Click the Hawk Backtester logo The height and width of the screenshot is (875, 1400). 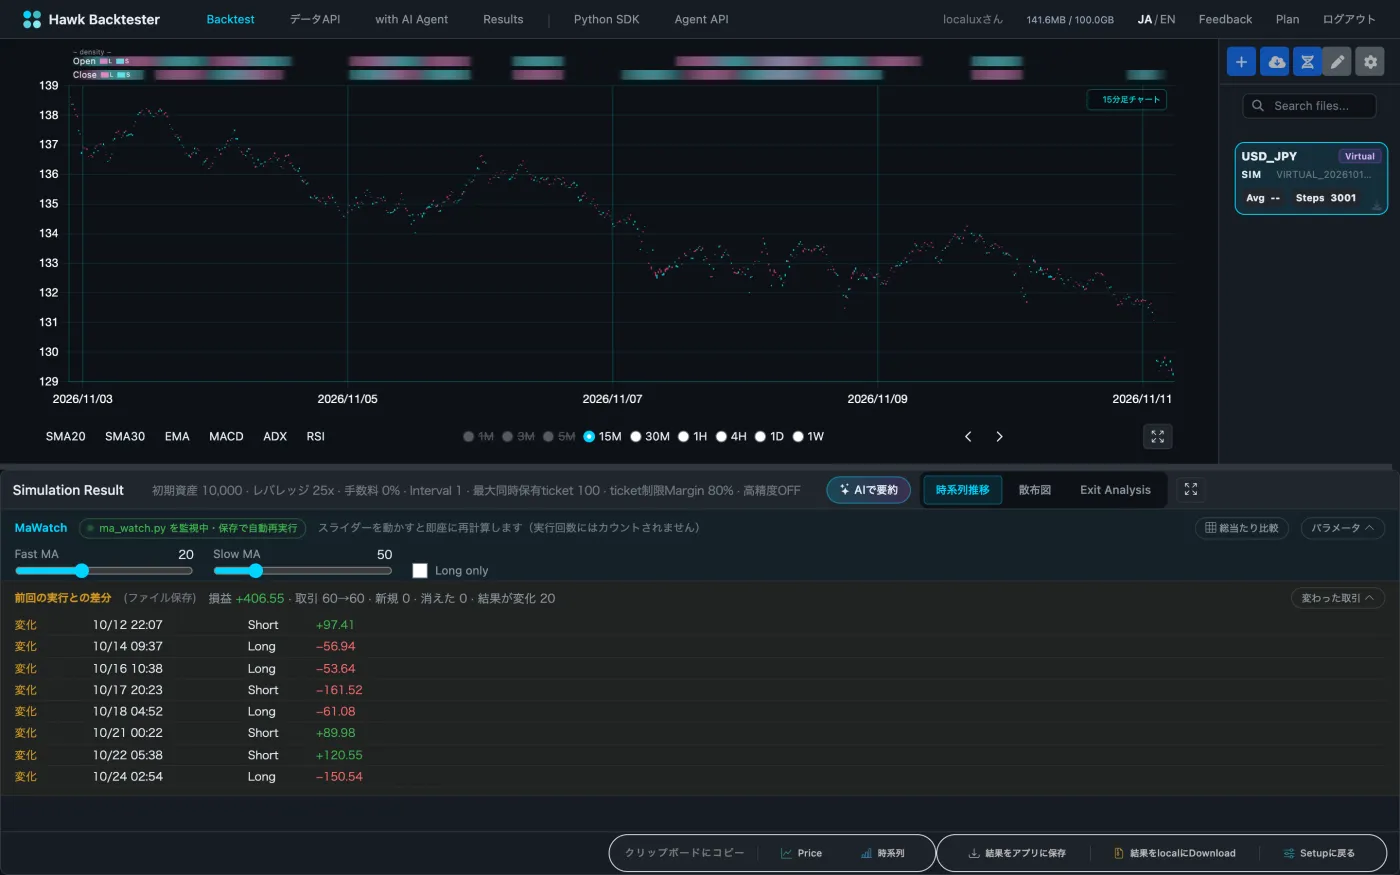pyautogui.click(x=91, y=19)
